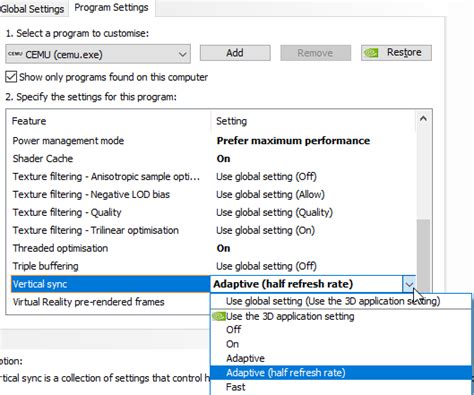Viewport: 474px width, 395px height.
Task: Click Trilinear optimisation value Use global setting (On)
Action: click(x=265, y=230)
